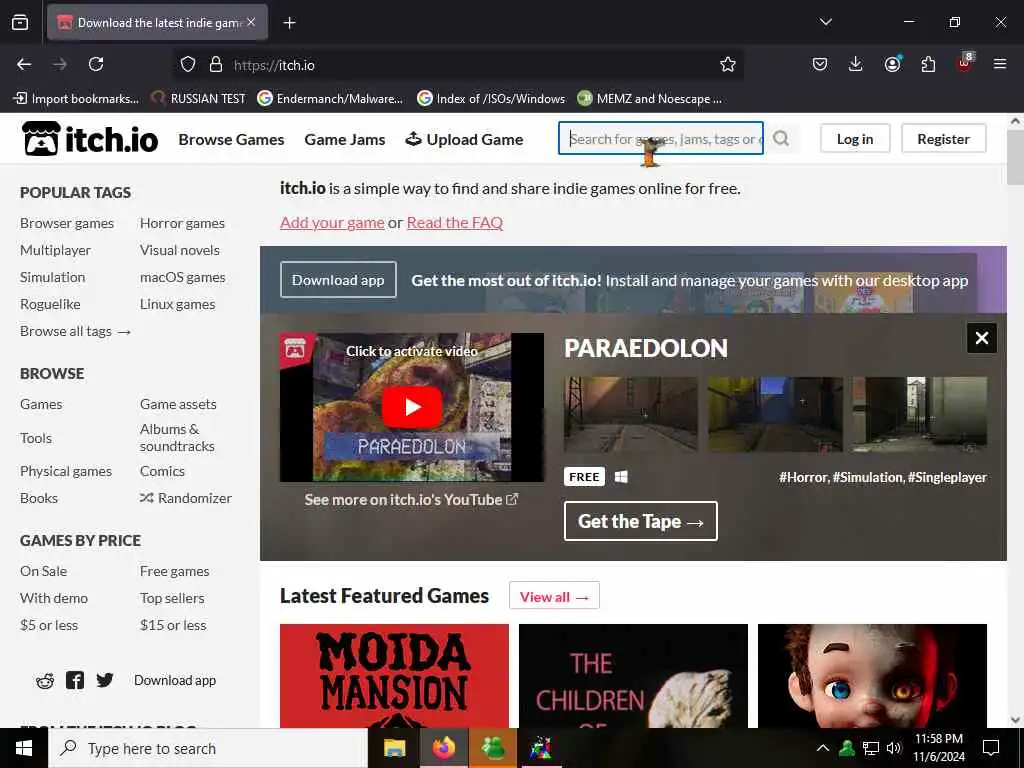
Task: Open the Twitter social icon
Action: coord(104,680)
